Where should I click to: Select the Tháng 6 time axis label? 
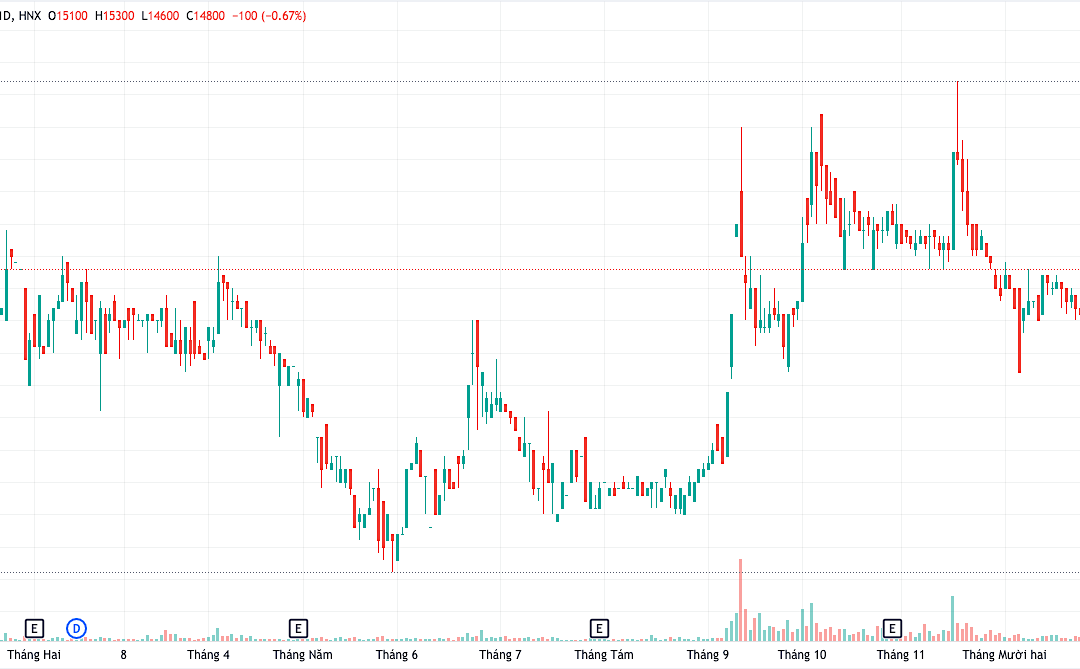click(397, 655)
